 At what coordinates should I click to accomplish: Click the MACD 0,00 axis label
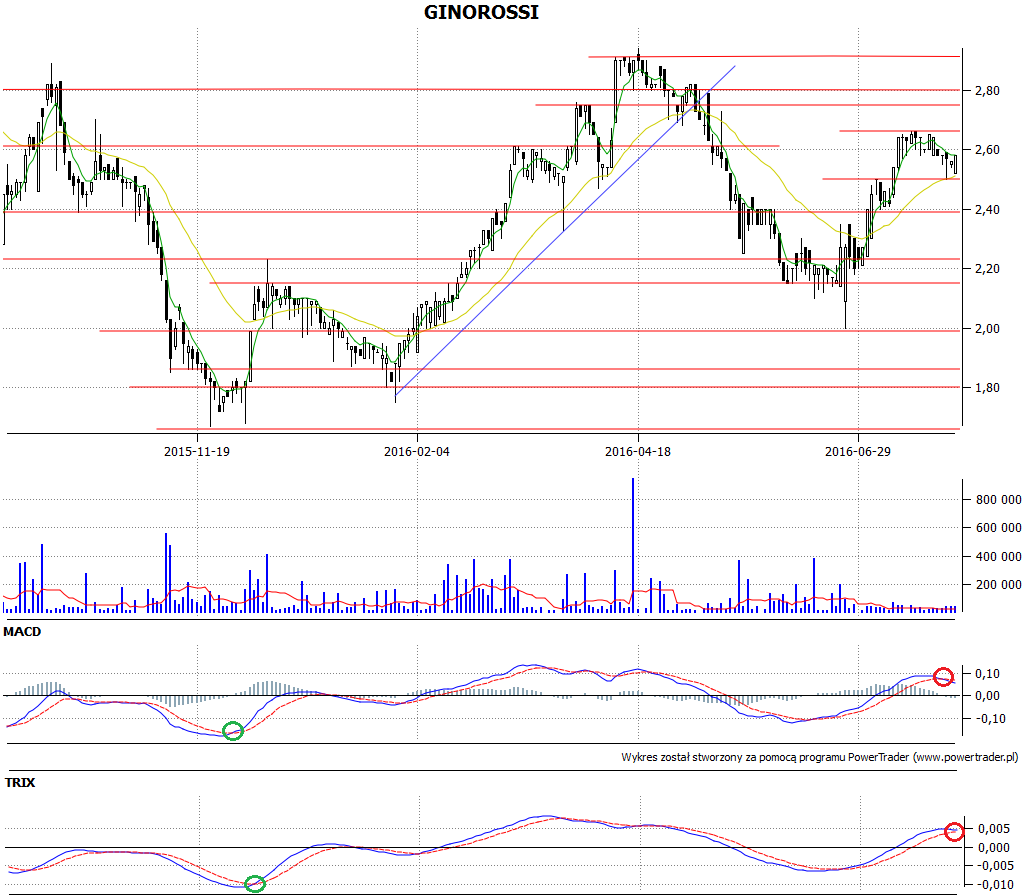[x=989, y=696]
